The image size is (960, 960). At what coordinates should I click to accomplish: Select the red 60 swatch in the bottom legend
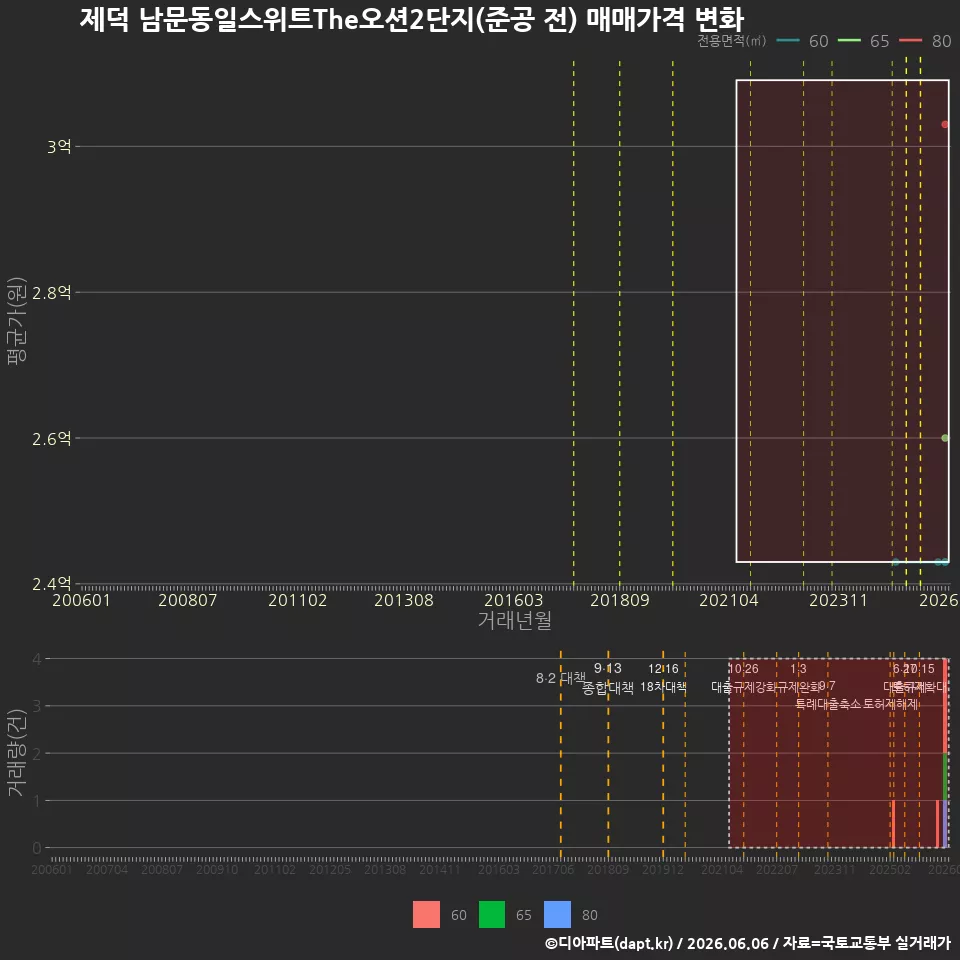[426, 915]
